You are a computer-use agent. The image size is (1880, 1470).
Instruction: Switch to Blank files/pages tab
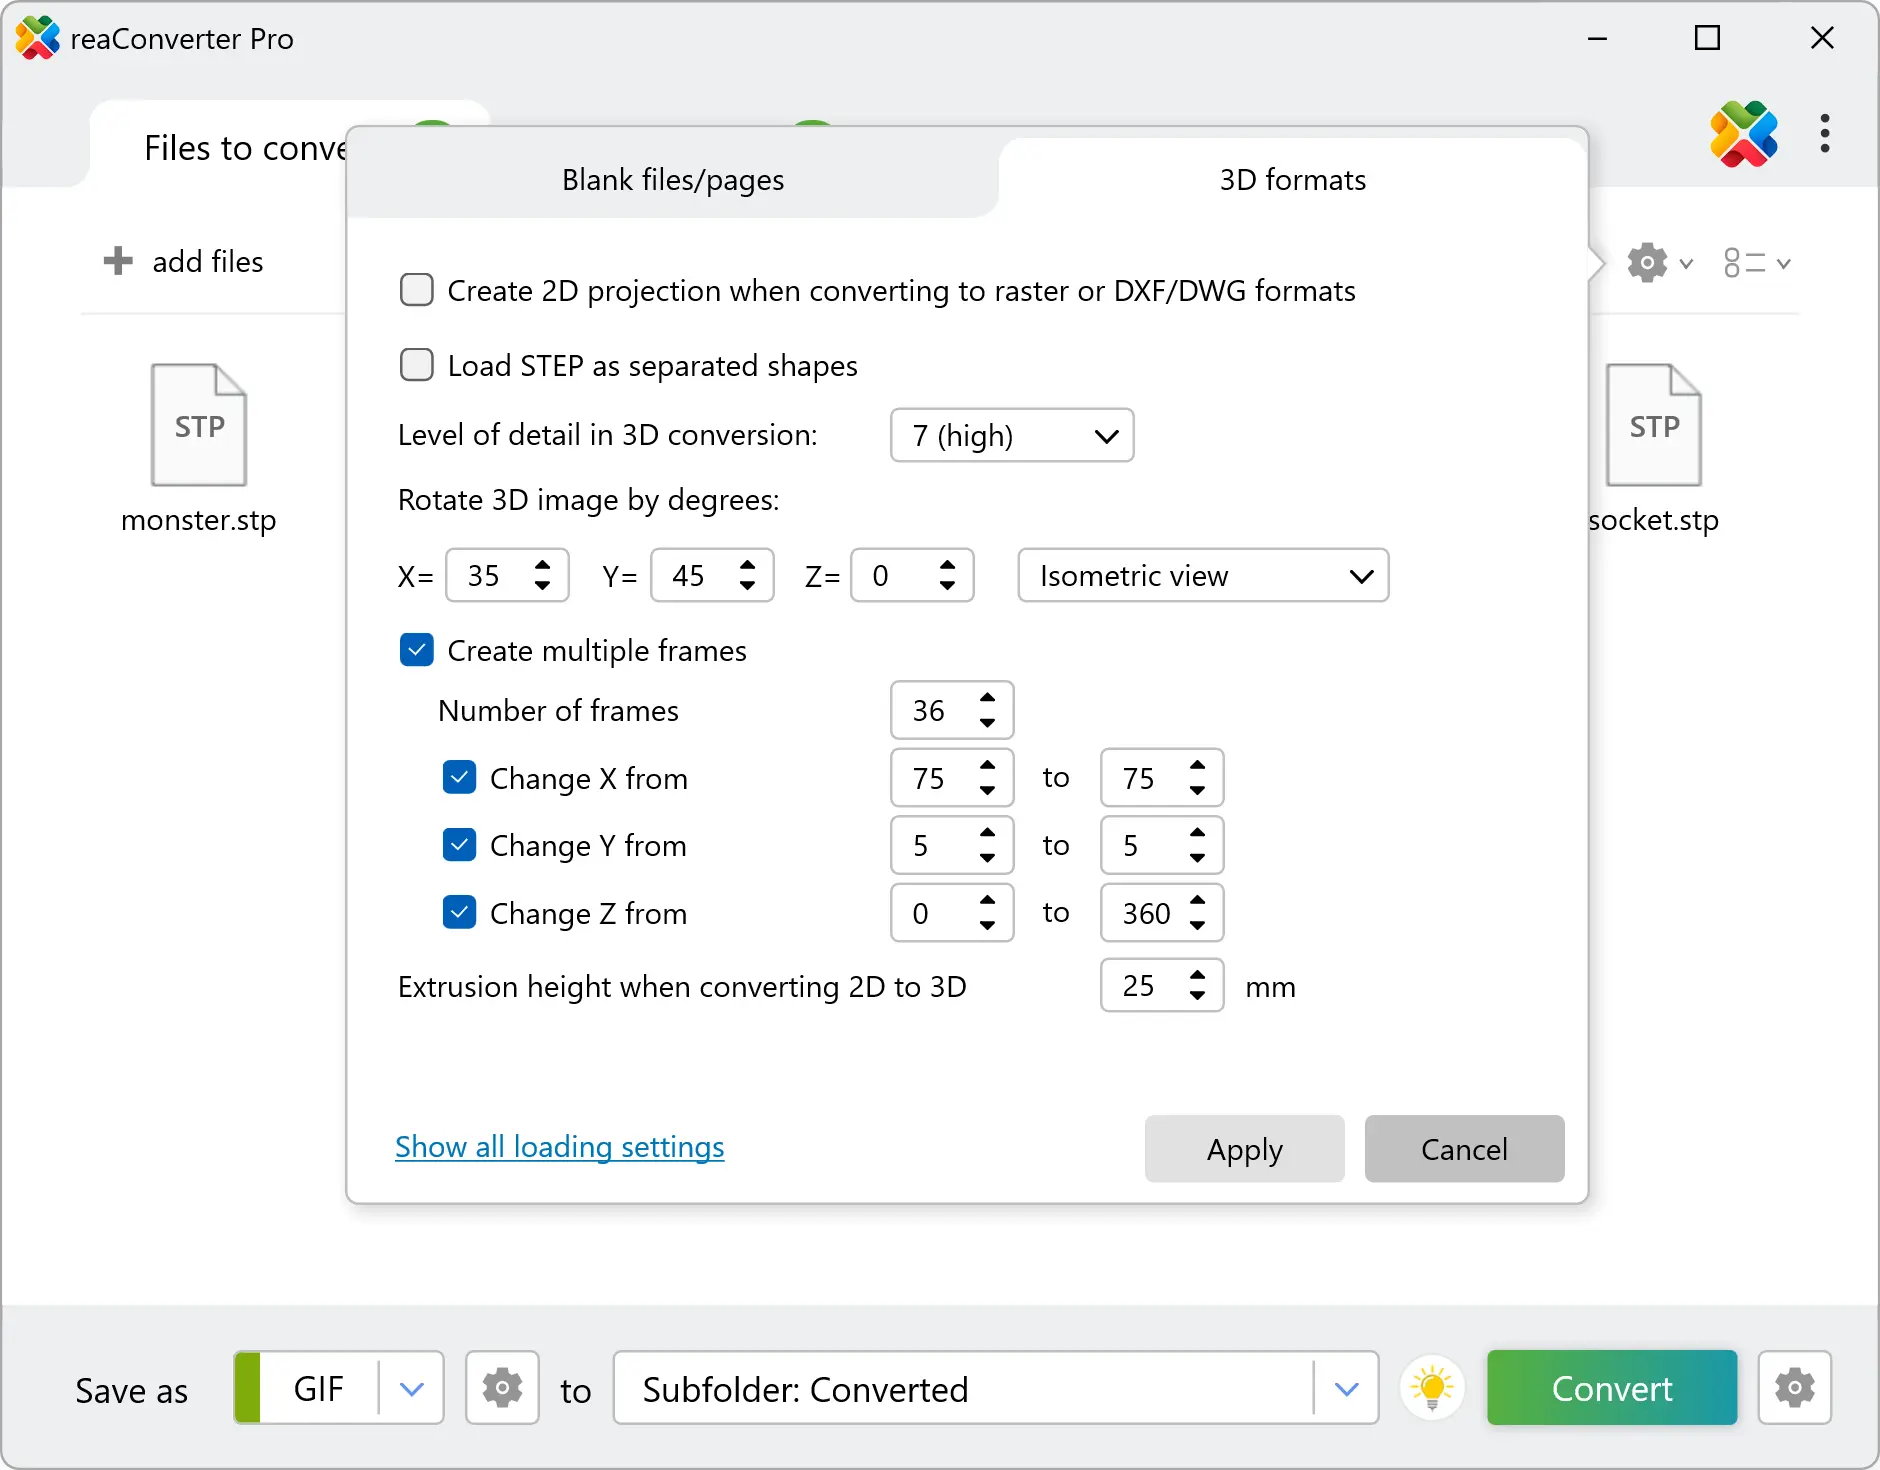point(673,179)
